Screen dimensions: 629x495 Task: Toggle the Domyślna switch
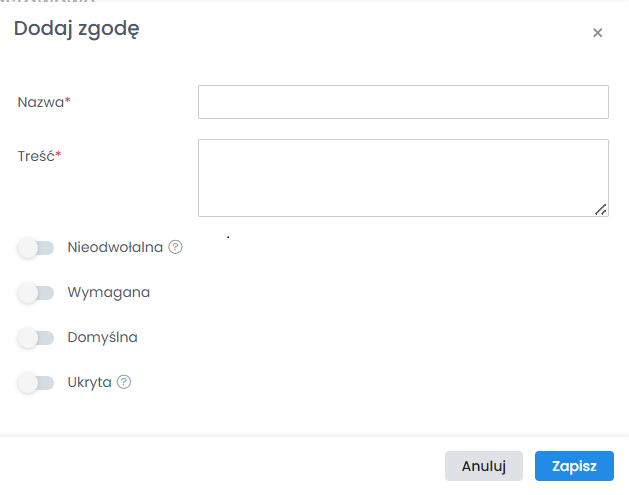[x=36, y=338]
